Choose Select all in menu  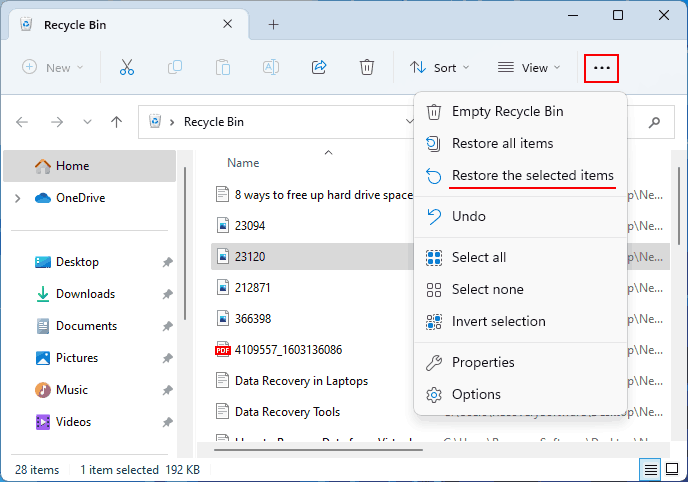tap(520, 257)
